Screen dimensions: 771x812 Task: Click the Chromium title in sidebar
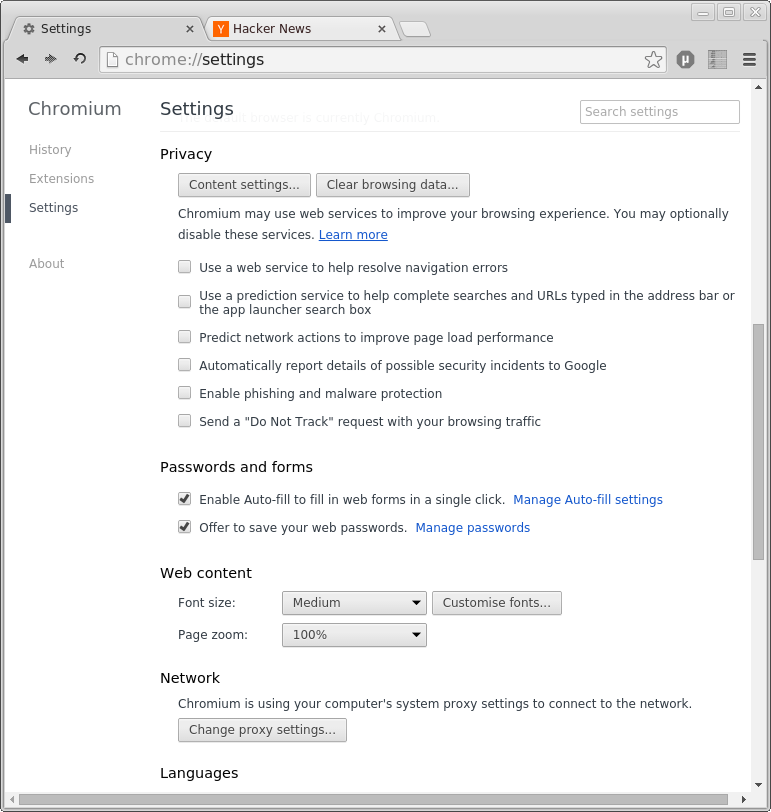pyautogui.click(x=75, y=109)
